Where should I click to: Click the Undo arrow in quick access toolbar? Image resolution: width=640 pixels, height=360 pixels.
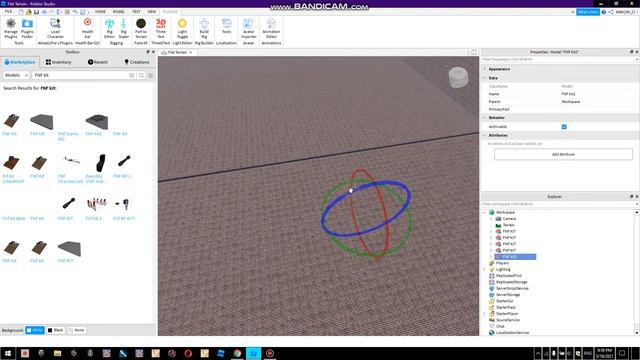[x=75, y=12]
